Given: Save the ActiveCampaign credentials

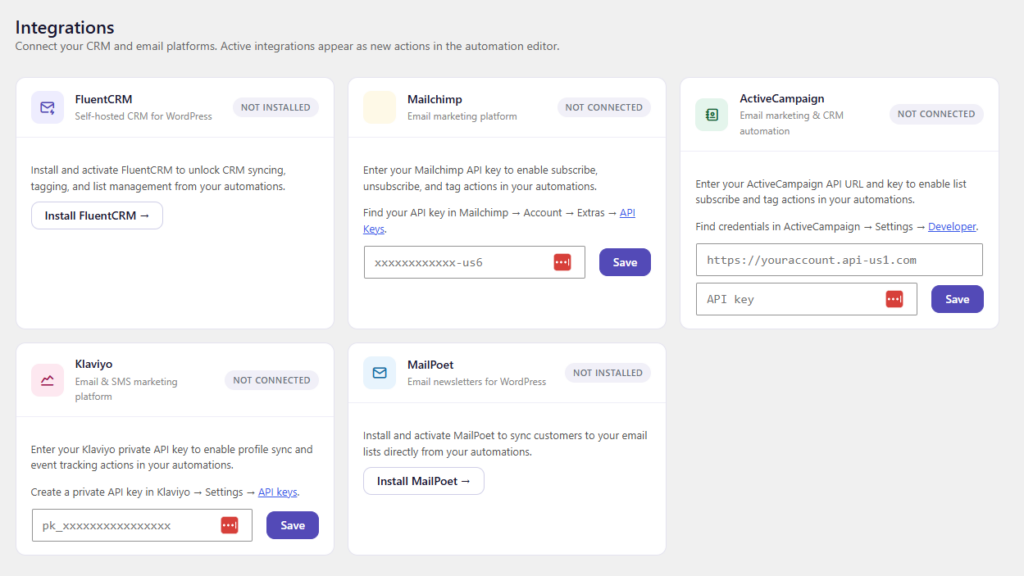Looking at the screenshot, I should pos(957,299).
